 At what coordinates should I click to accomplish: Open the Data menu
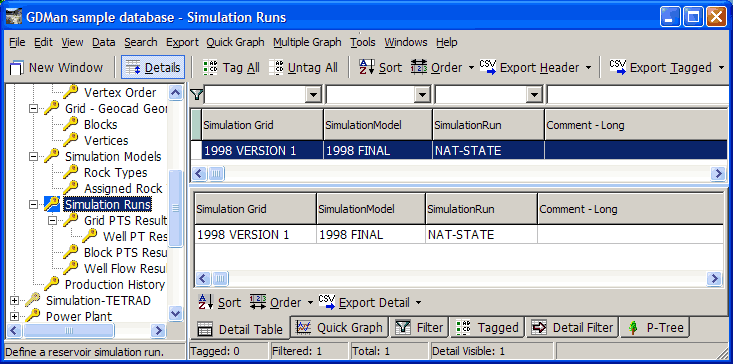[103, 42]
